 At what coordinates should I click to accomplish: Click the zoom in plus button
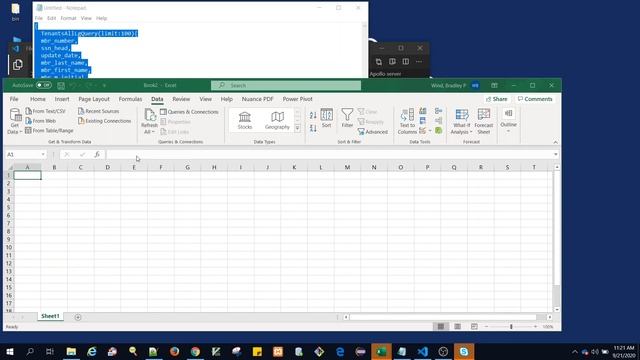click(536, 327)
